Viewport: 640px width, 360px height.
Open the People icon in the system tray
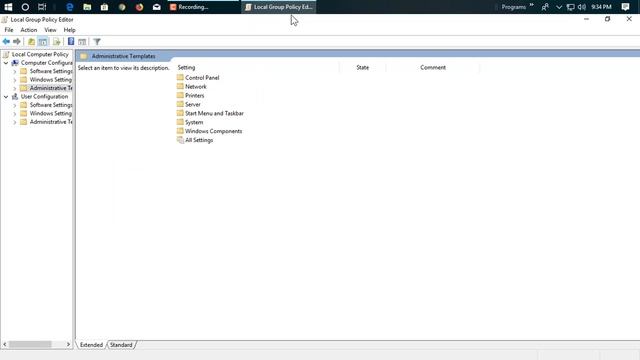click(x=545, y=7)
